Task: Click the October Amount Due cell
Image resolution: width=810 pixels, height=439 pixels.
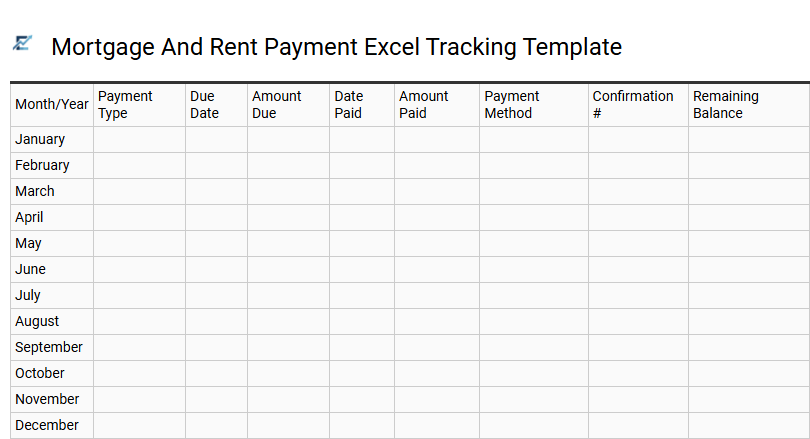Action: 288,373
